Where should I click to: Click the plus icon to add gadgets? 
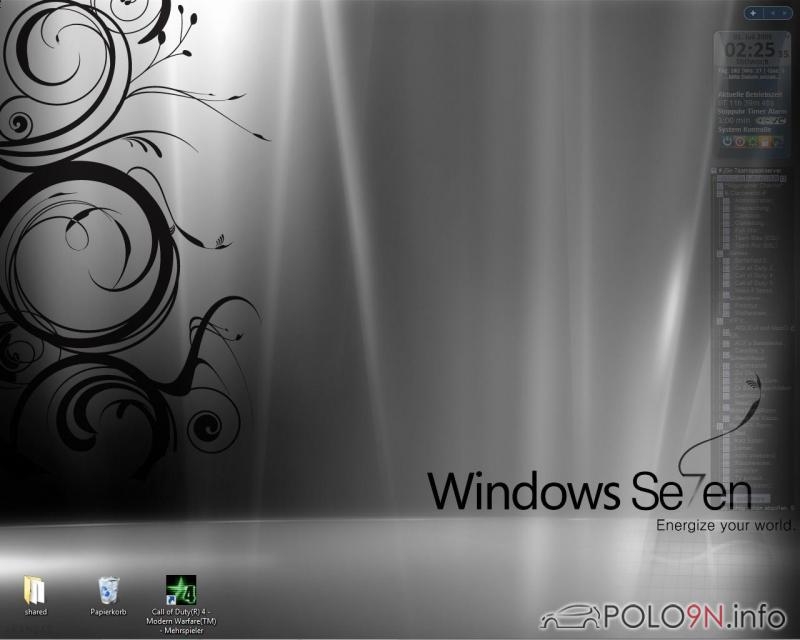point(752,13)
